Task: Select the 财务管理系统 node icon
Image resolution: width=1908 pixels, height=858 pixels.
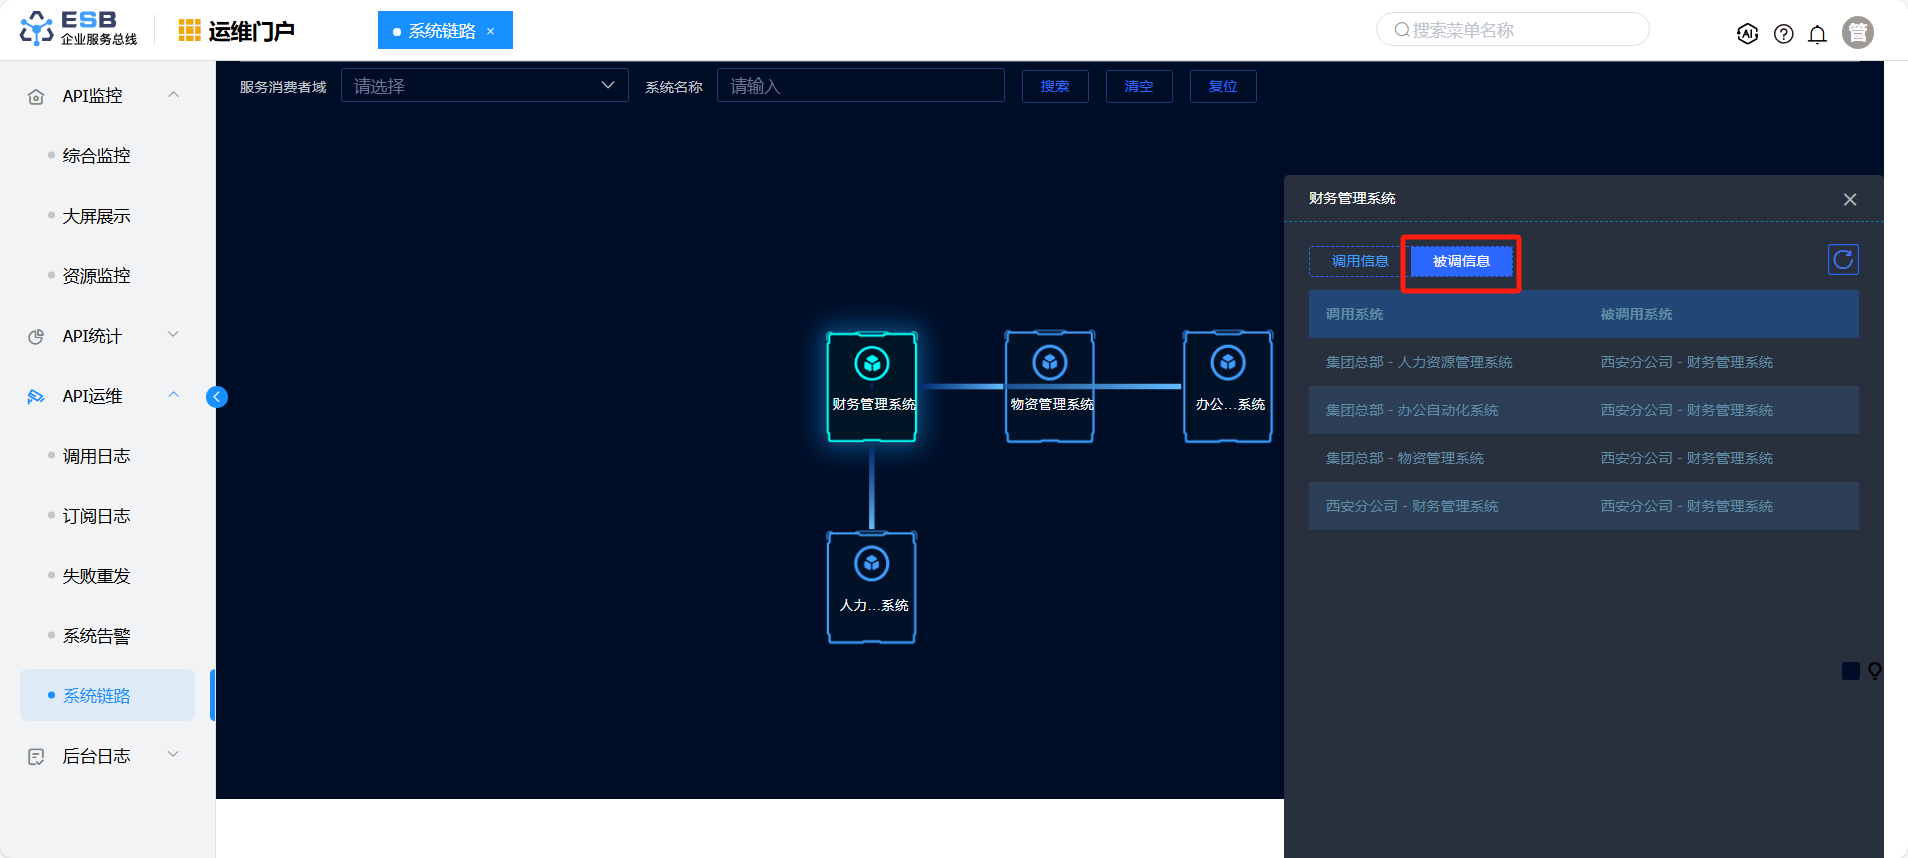Action: coord(872,364)
